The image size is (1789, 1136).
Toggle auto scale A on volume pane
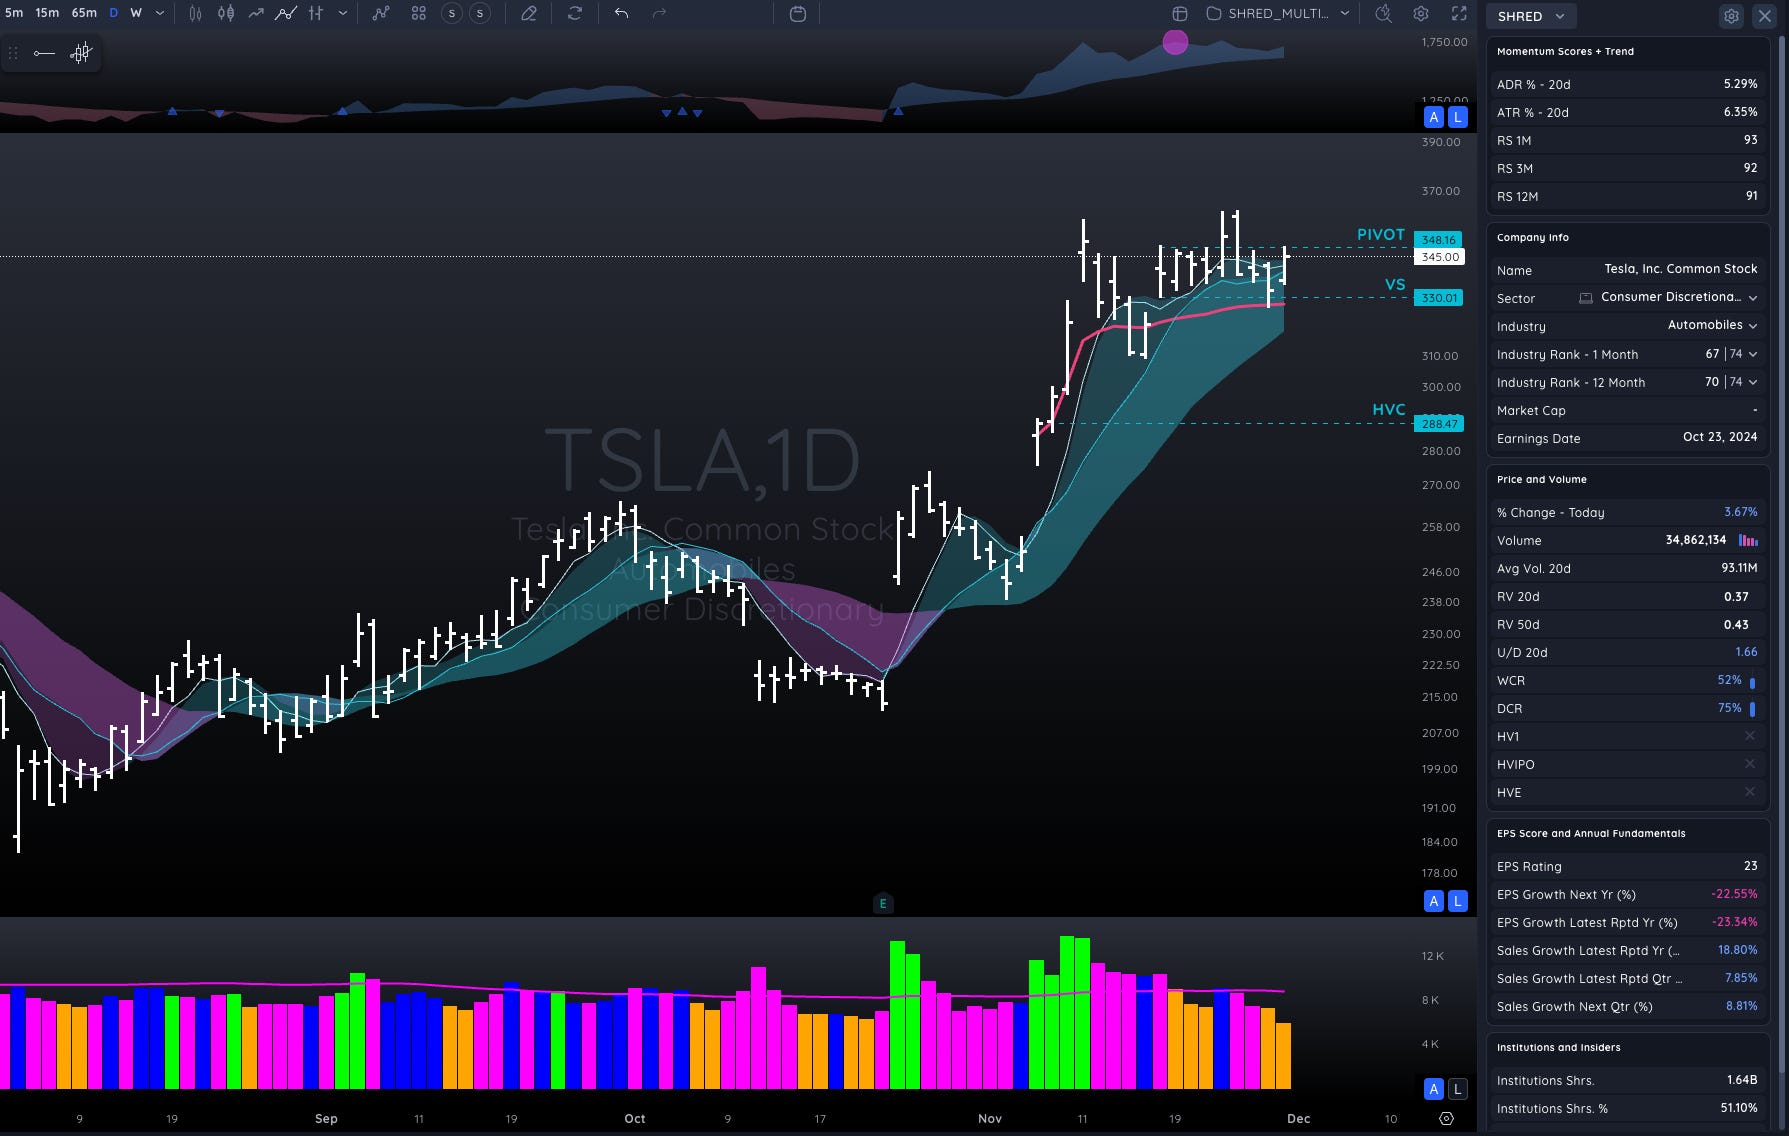pyautogui.click(x=1434, y=1089)
